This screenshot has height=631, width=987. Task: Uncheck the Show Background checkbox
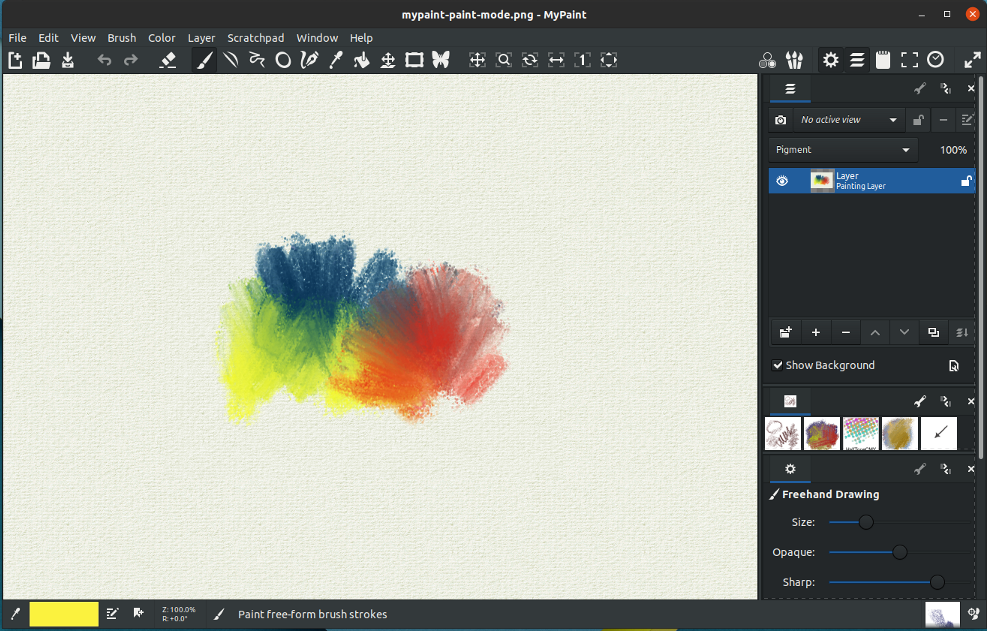tap(778, 365)
